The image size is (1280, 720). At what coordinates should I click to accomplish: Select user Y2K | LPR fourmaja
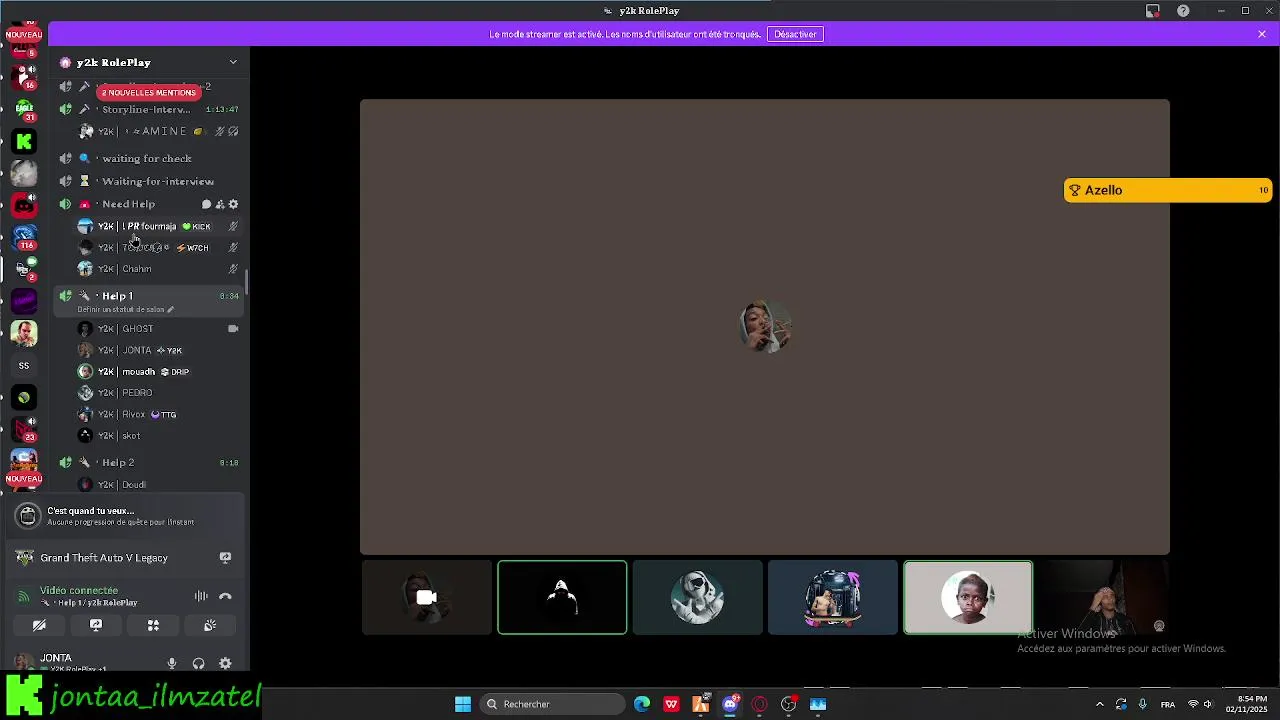(148, 226)
